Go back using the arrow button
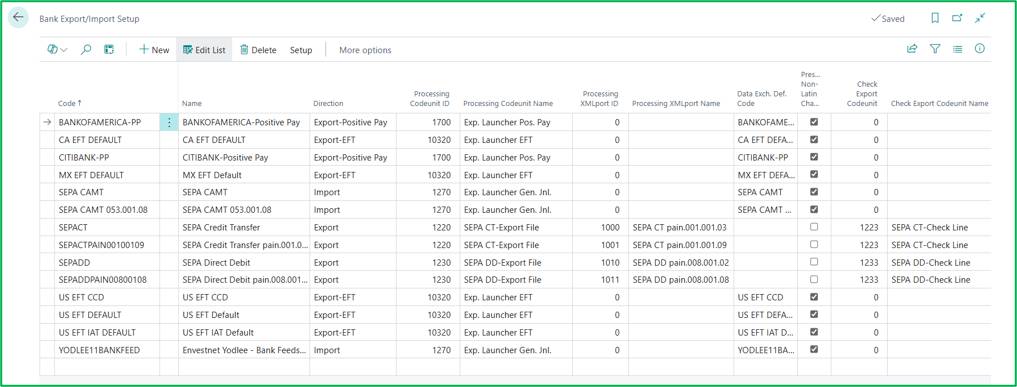Screen dimensions: 1017x387 click(x=18, y=18)
